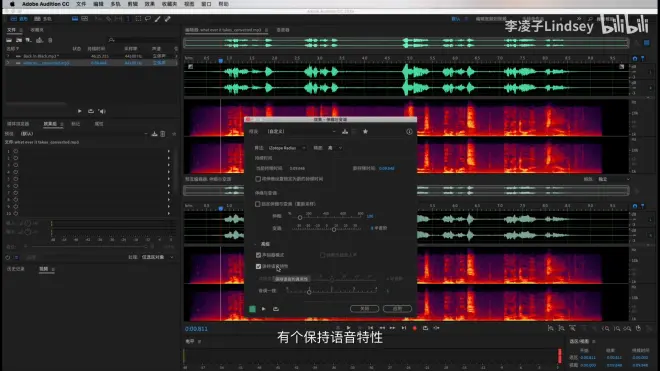Toggle lock stretch to new duration checkbox
660x371 pixels.
(258, 179)
